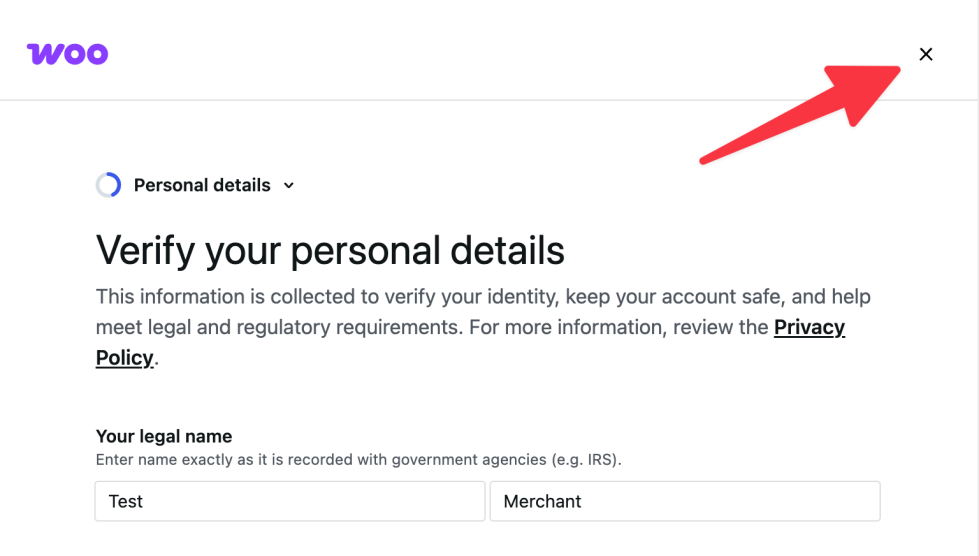Open the Privacy Policy link
This screenshot has width=979, height=556.
click(x=809, y=327)
